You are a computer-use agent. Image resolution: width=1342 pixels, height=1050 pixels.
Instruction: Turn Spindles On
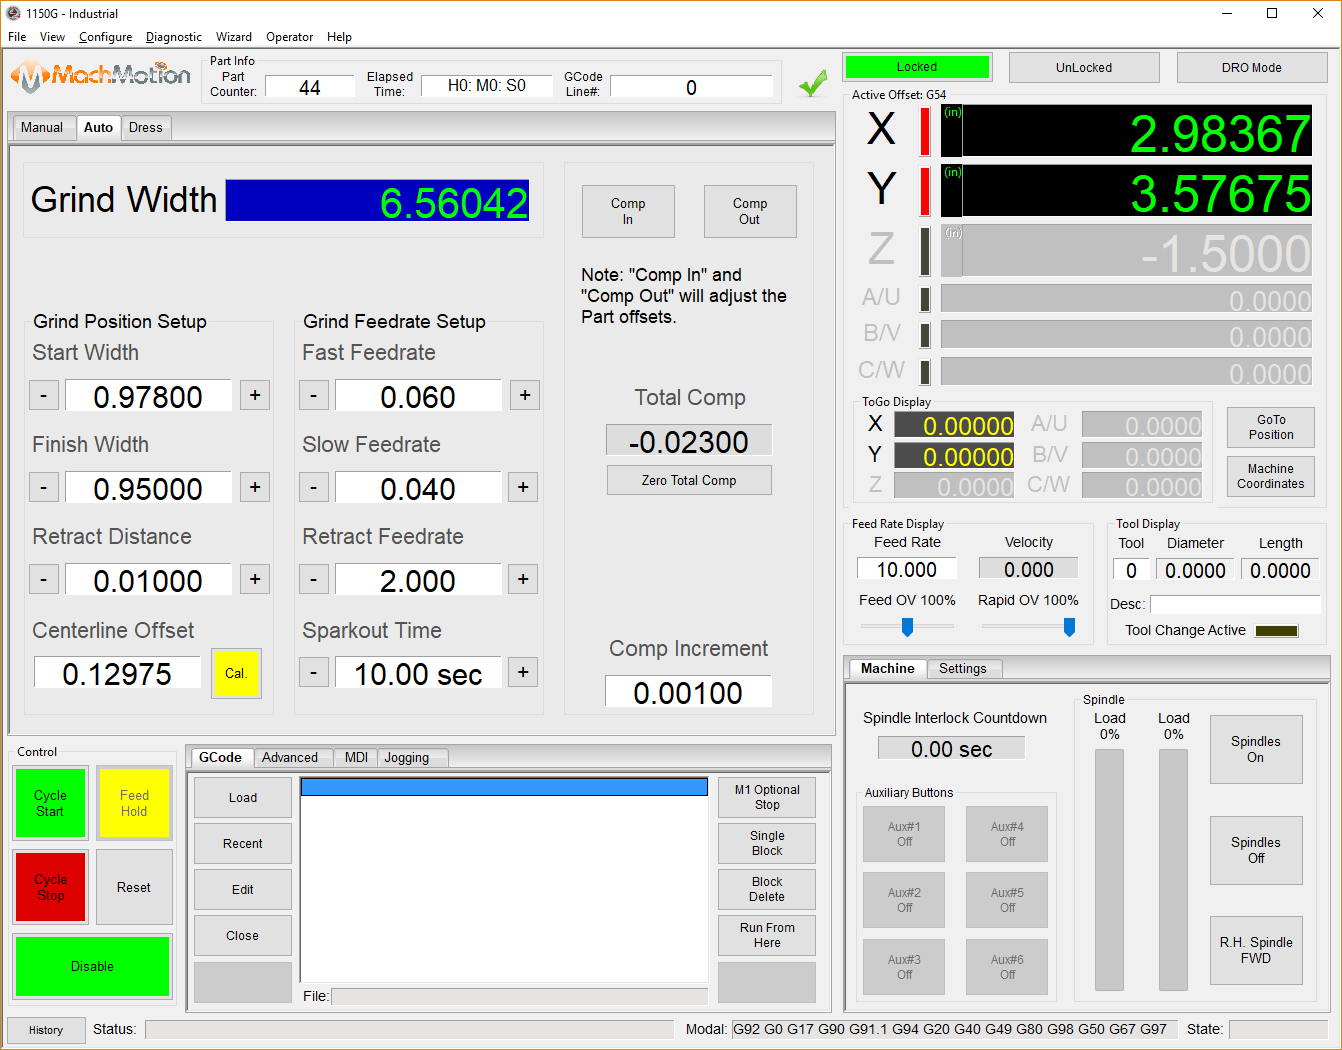[1256, 749]
